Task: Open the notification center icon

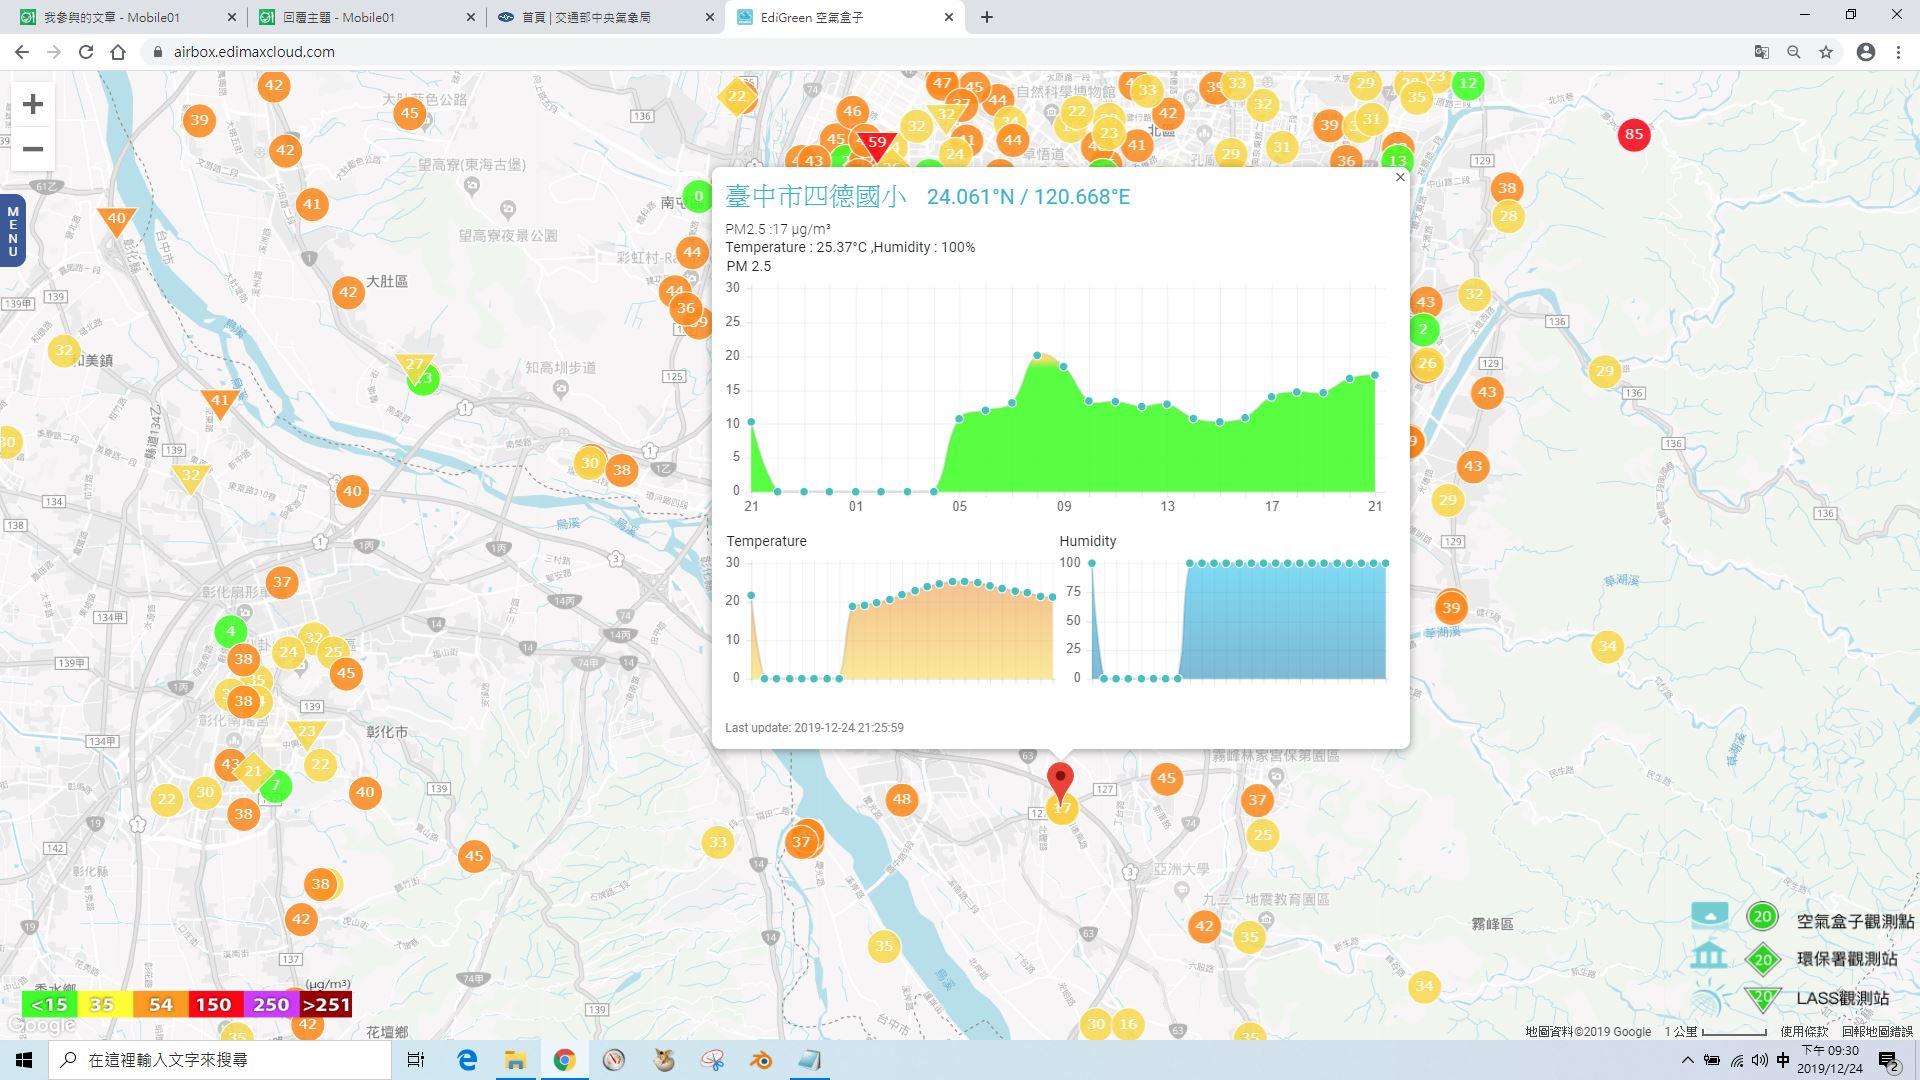Action: click(x=1888, y=1060)
